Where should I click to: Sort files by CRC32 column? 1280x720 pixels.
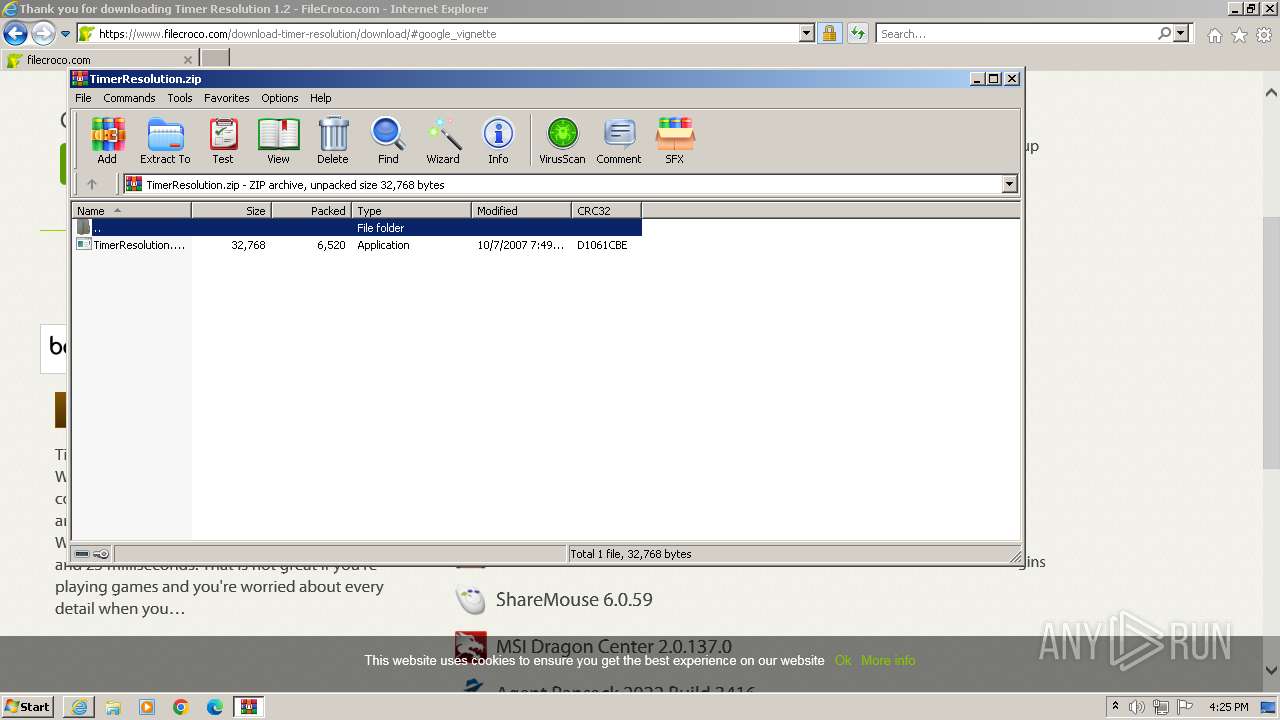pos(606,210)
